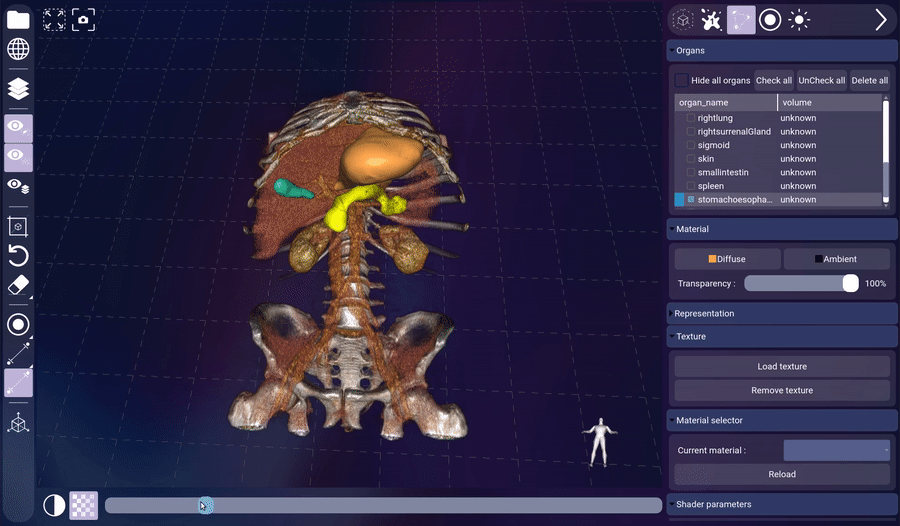Click the globe network icon
The width and height of the screenshot is (900, 526).
click(x=18, y=49)
